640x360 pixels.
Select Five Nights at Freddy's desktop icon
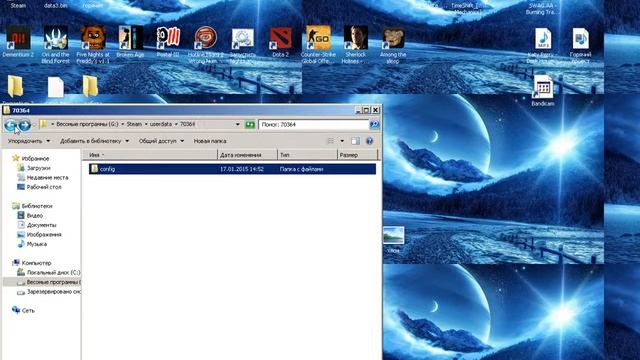tap(93, 44)
